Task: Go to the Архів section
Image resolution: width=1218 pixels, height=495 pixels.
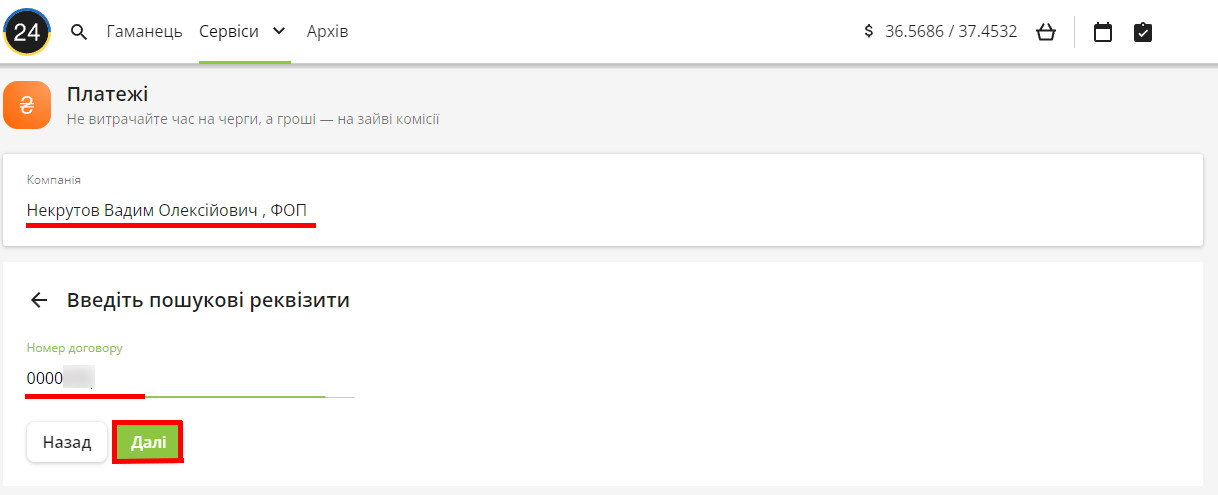Action: [327, 32]
